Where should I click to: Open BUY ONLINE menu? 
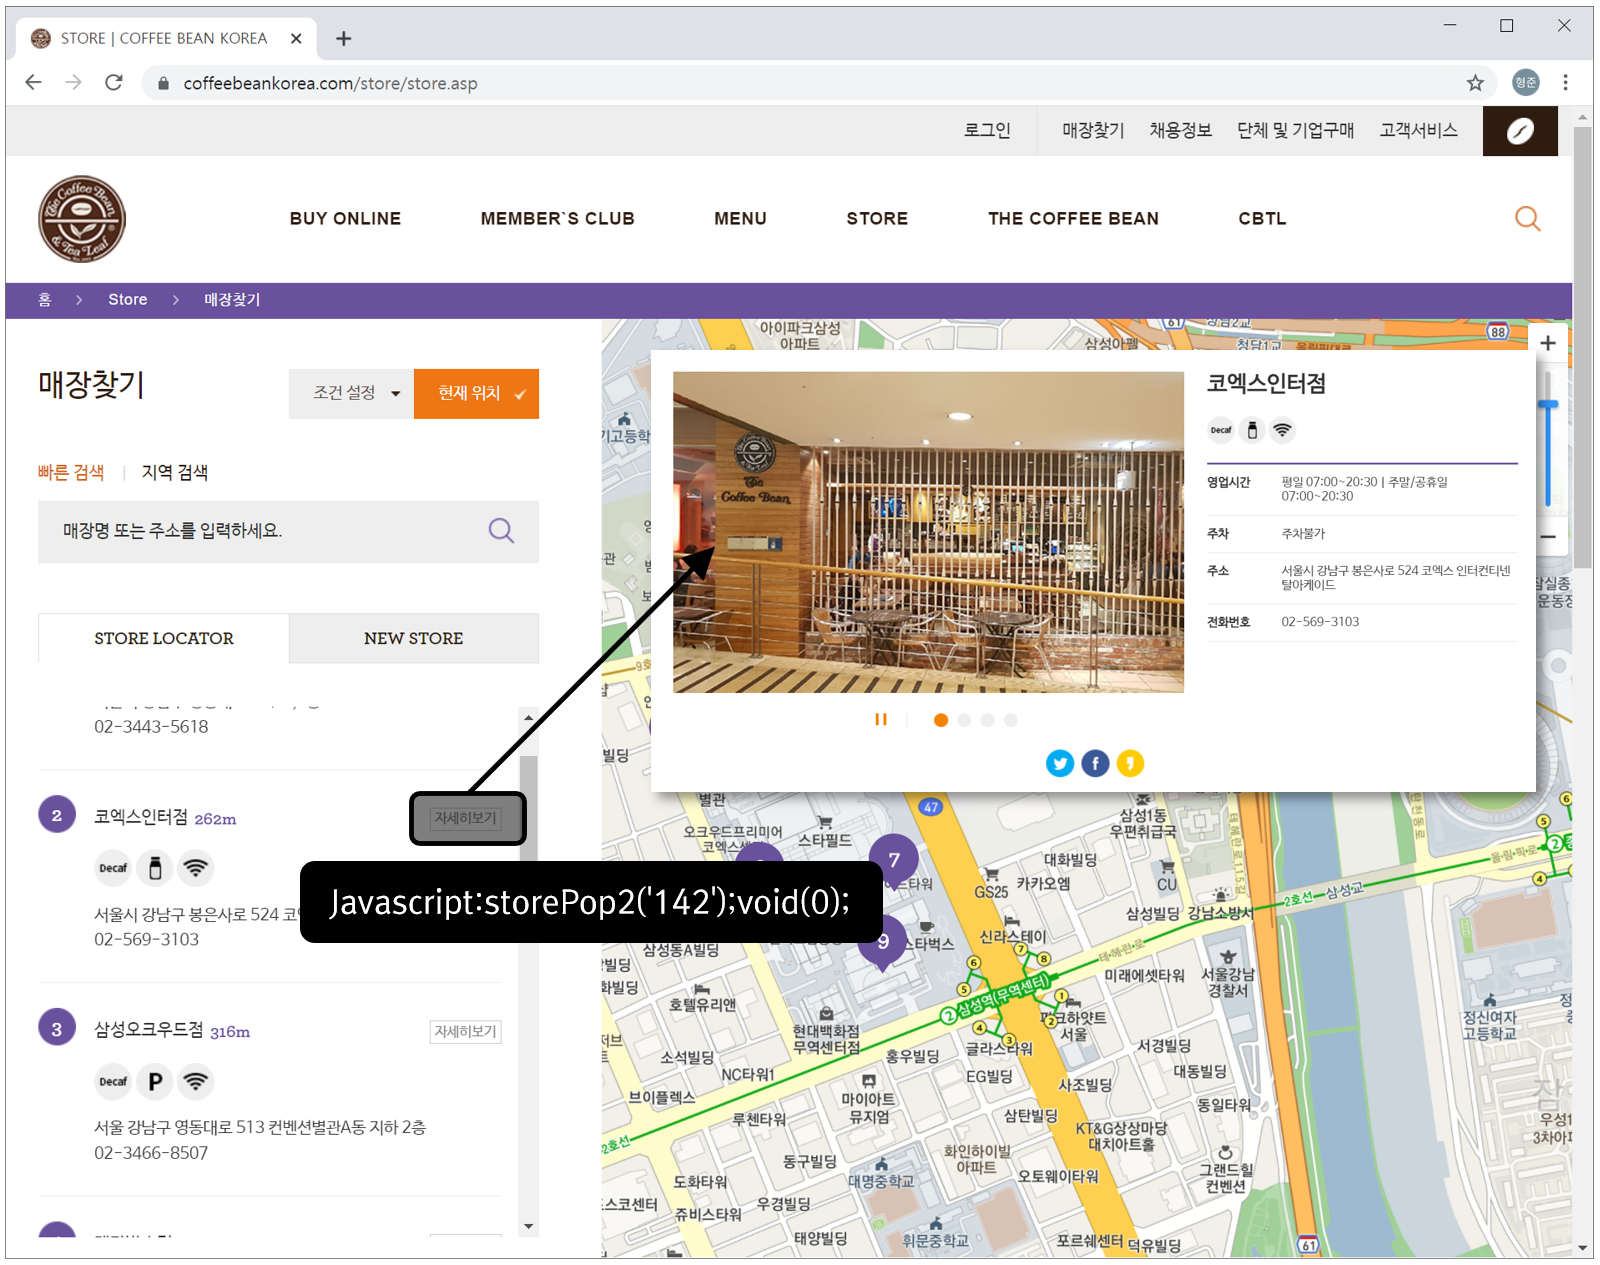coord(345,218)
